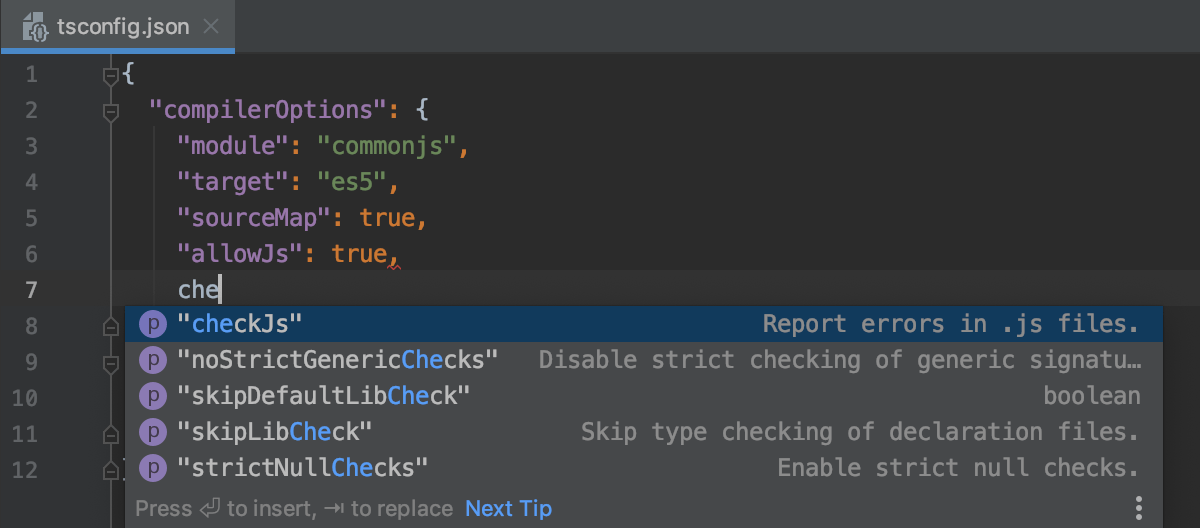Click the "sourceMap" key on line 5
This screenshot has height=528, width=1200.
(x=254, y=218)
